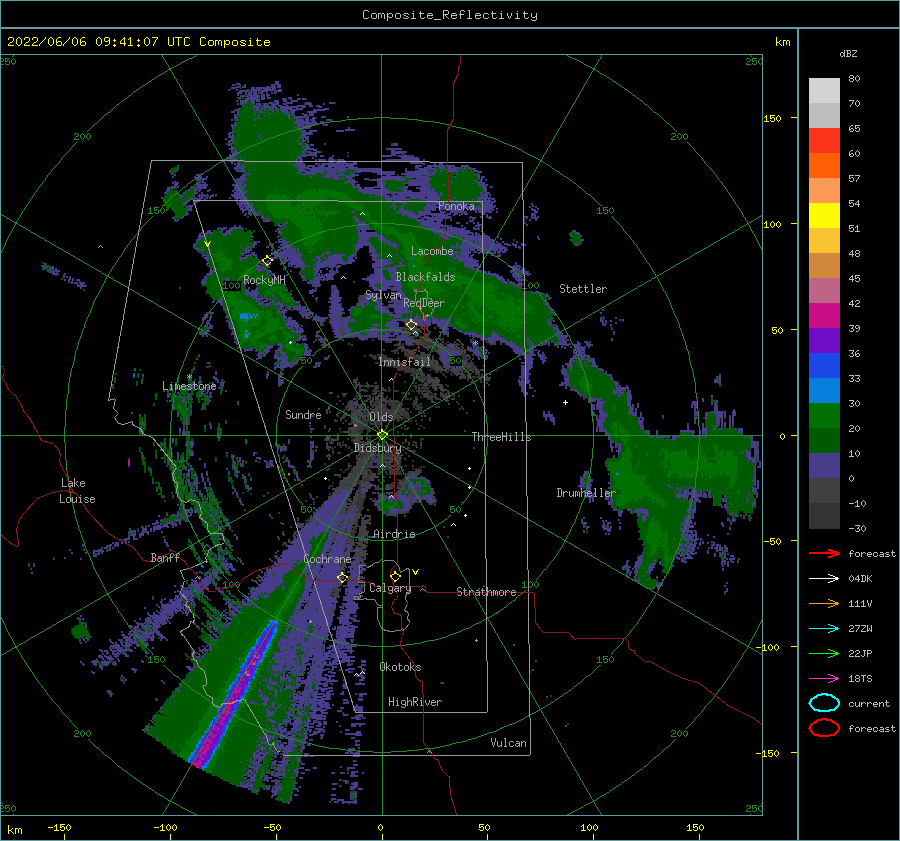Image resolution: width=900 pixels, height=841 pixels.
Task: Click the light gray 70-80 dBZ swatch
Action: (x=824, y=90)
